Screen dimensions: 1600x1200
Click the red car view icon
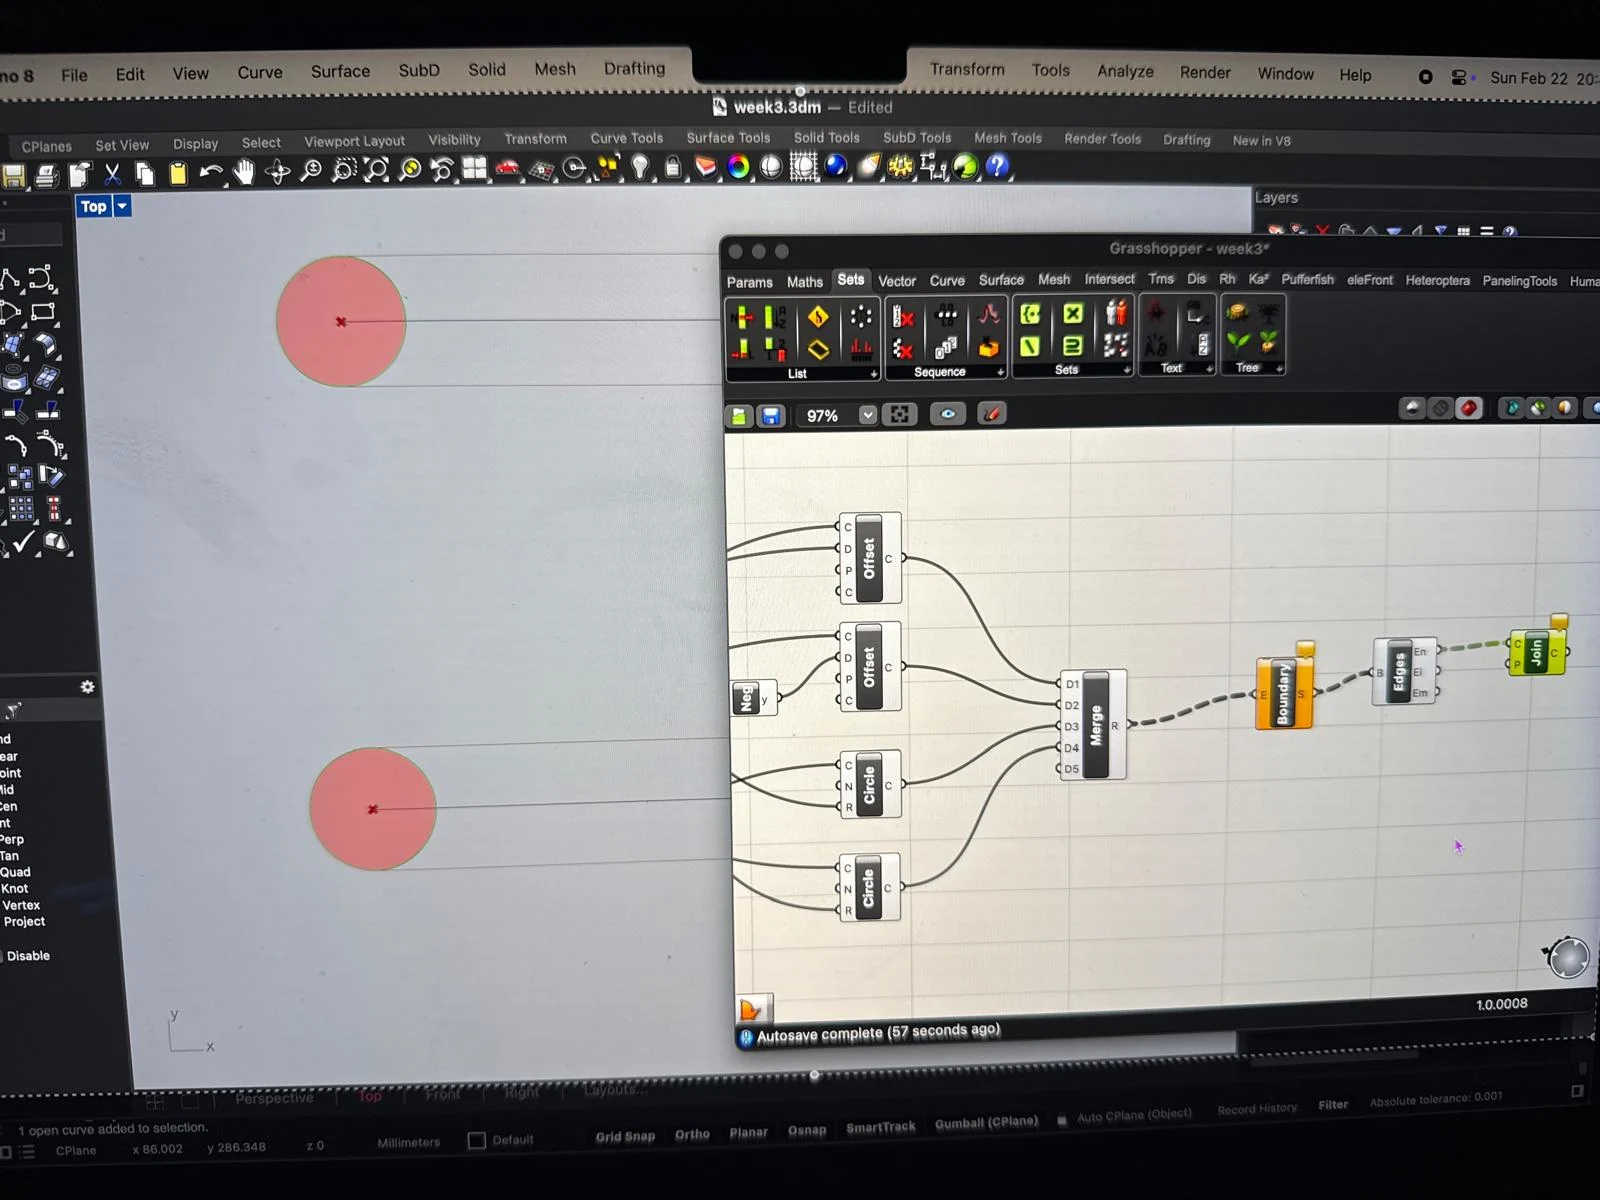pyautogui.click(x=508, y=169)
